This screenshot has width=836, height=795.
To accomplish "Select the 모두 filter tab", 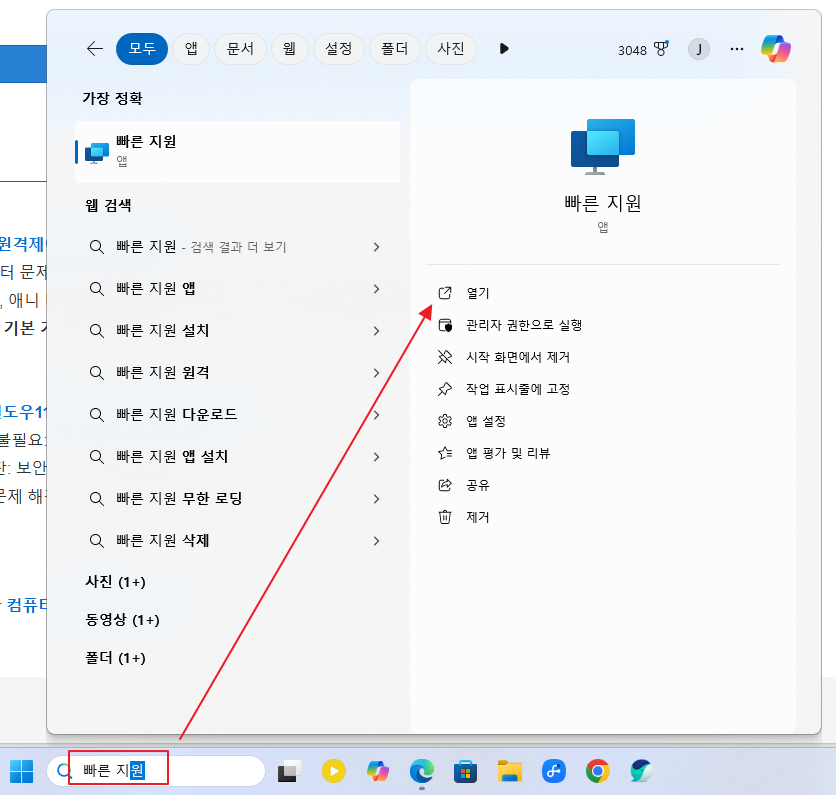I will point(142,49).
